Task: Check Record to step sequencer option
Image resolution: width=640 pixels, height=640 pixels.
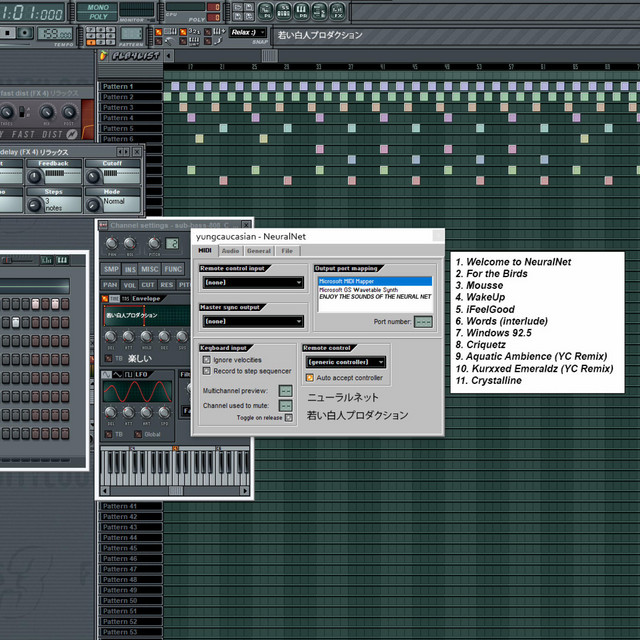Action: pos(207,371)
